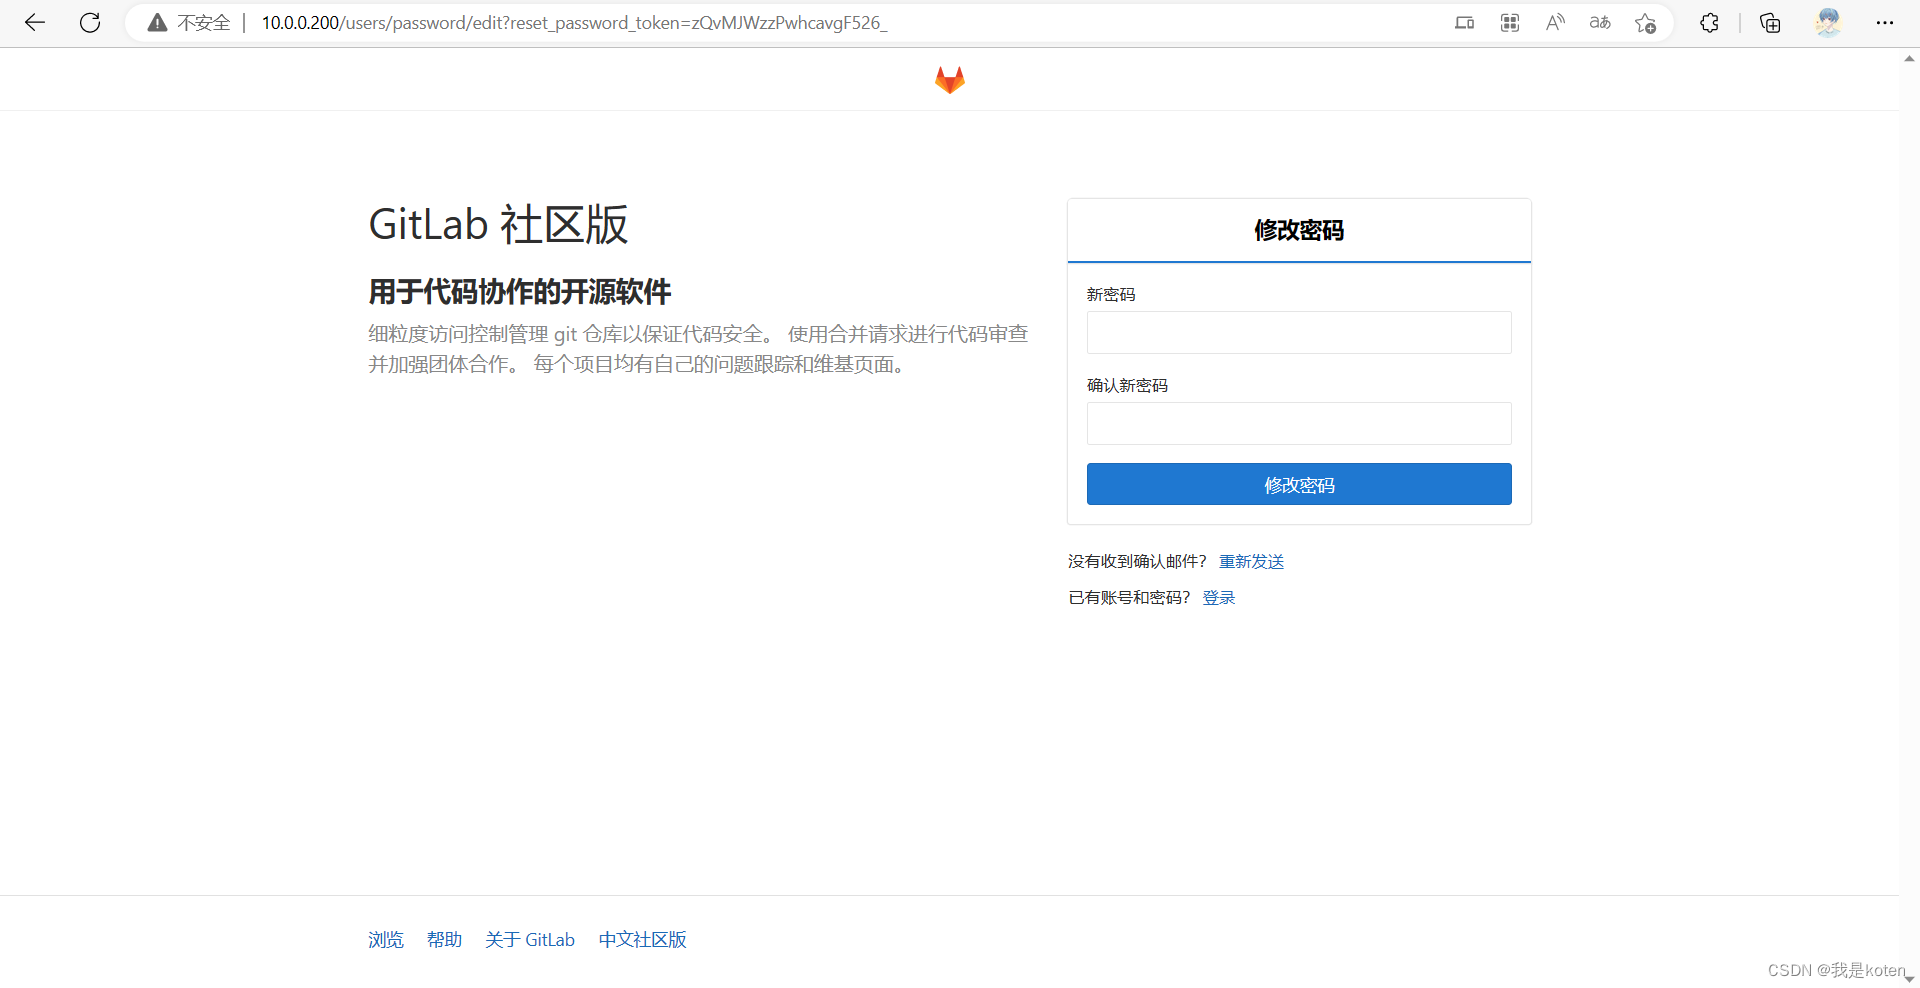Open the 关于 GitLab footer link

pos(530,940)
